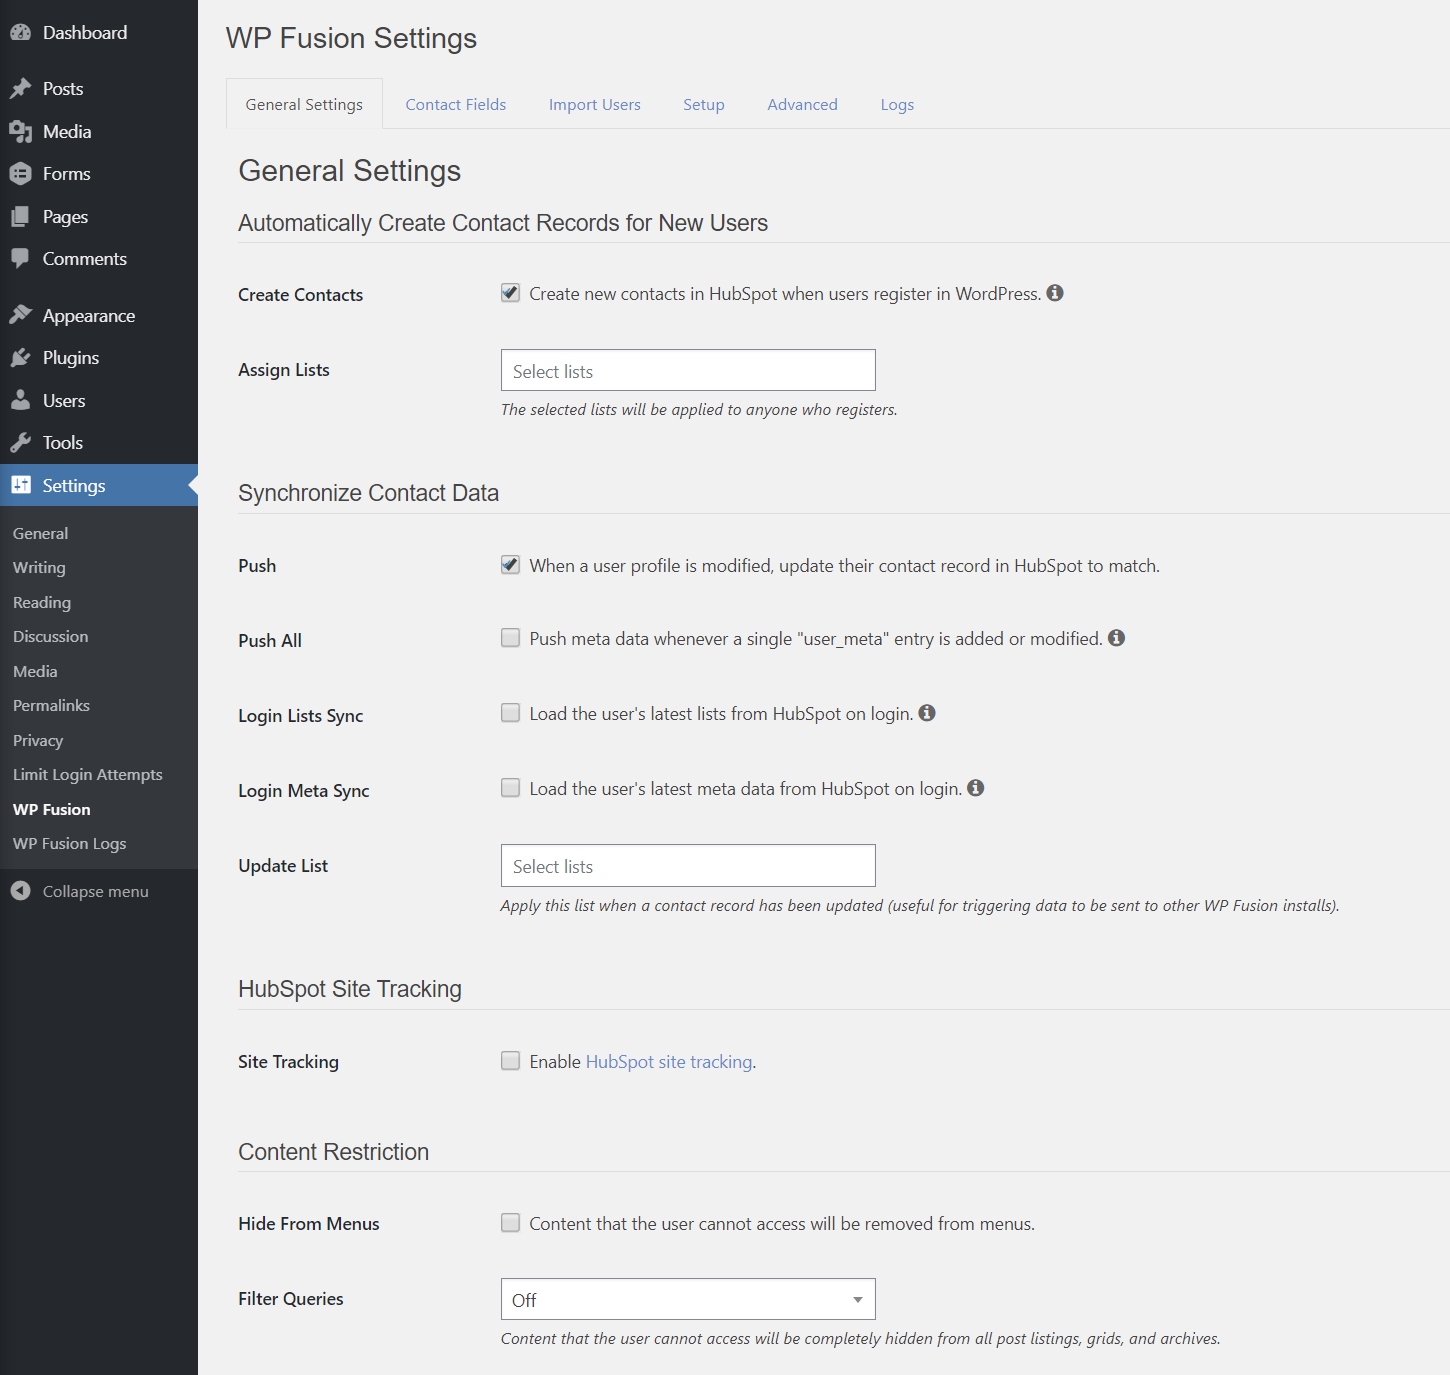Open WP Fusion Logs from the sidebar
Viewport: 1450px width, 1375px height.
[69, 843]
